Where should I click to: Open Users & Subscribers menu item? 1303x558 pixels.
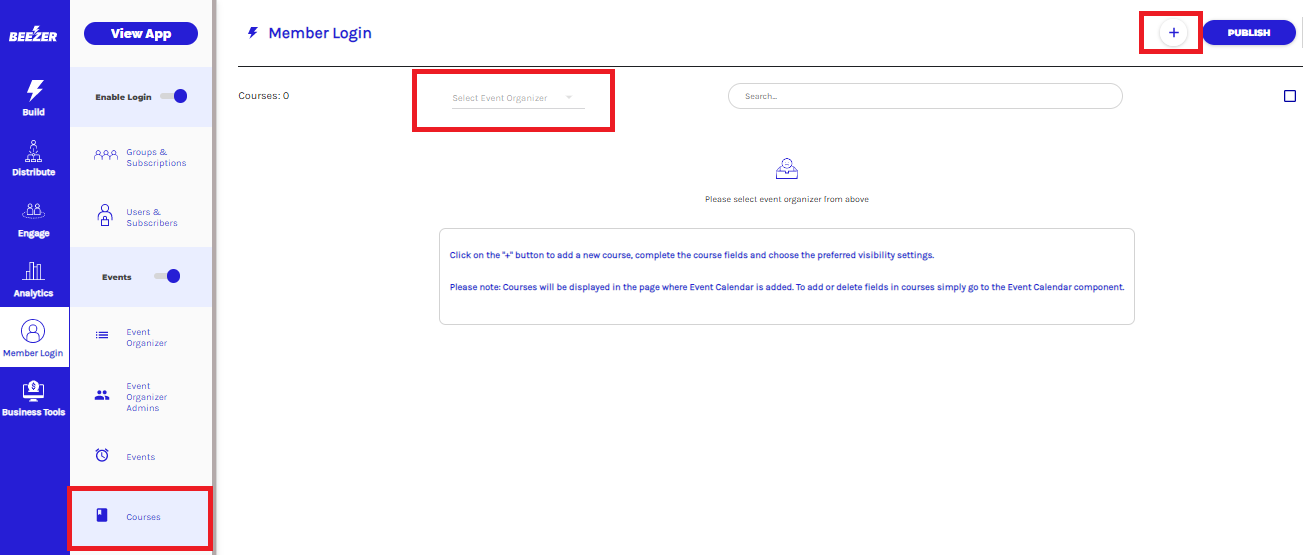[x=141, y=217]
